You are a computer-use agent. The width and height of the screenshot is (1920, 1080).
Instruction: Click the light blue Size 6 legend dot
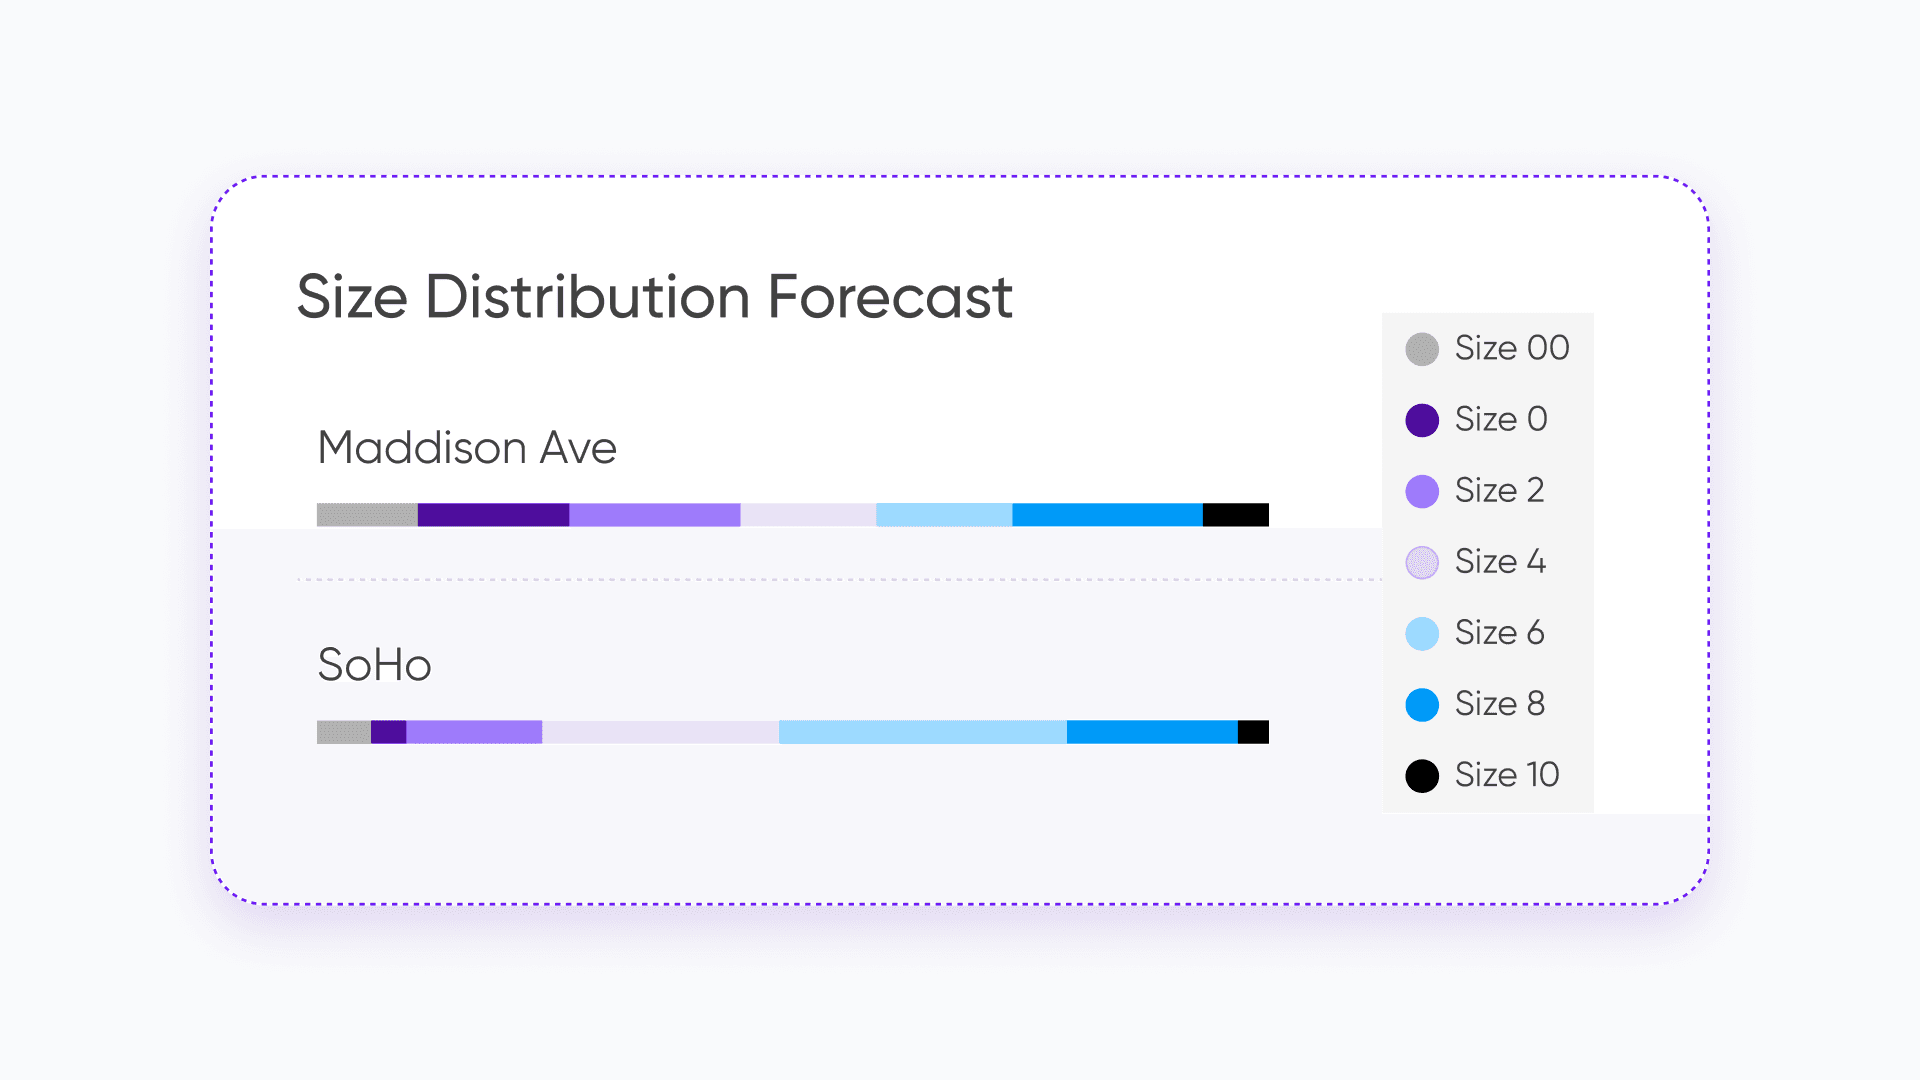pos(1422,633)
